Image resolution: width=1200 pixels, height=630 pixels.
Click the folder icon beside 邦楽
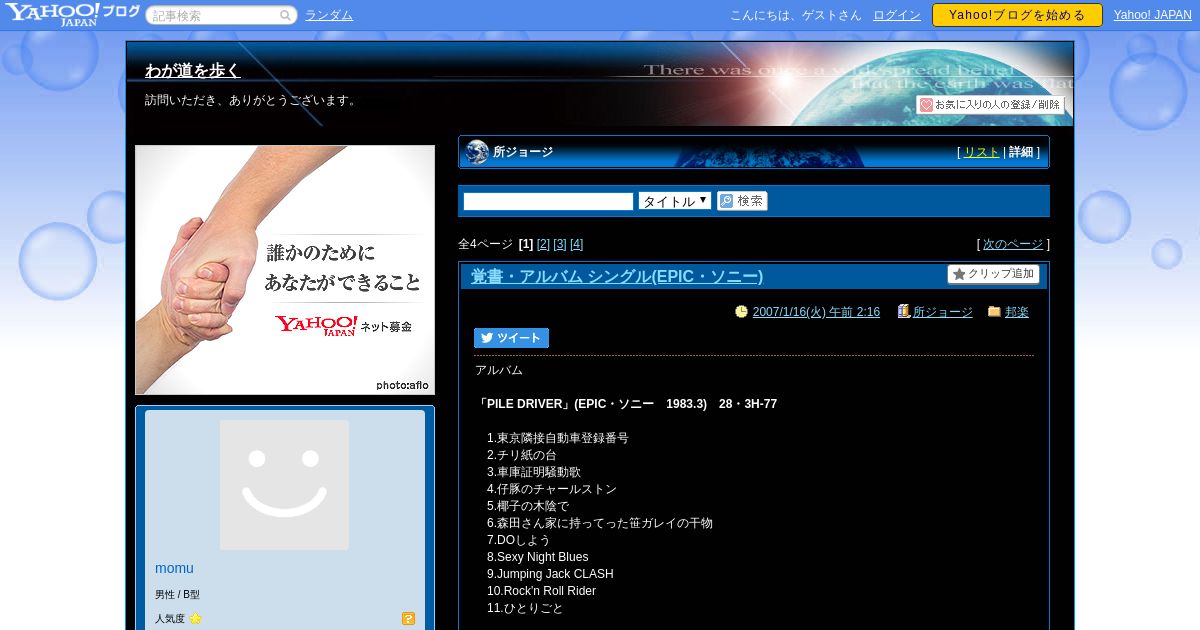pos(994,312)
